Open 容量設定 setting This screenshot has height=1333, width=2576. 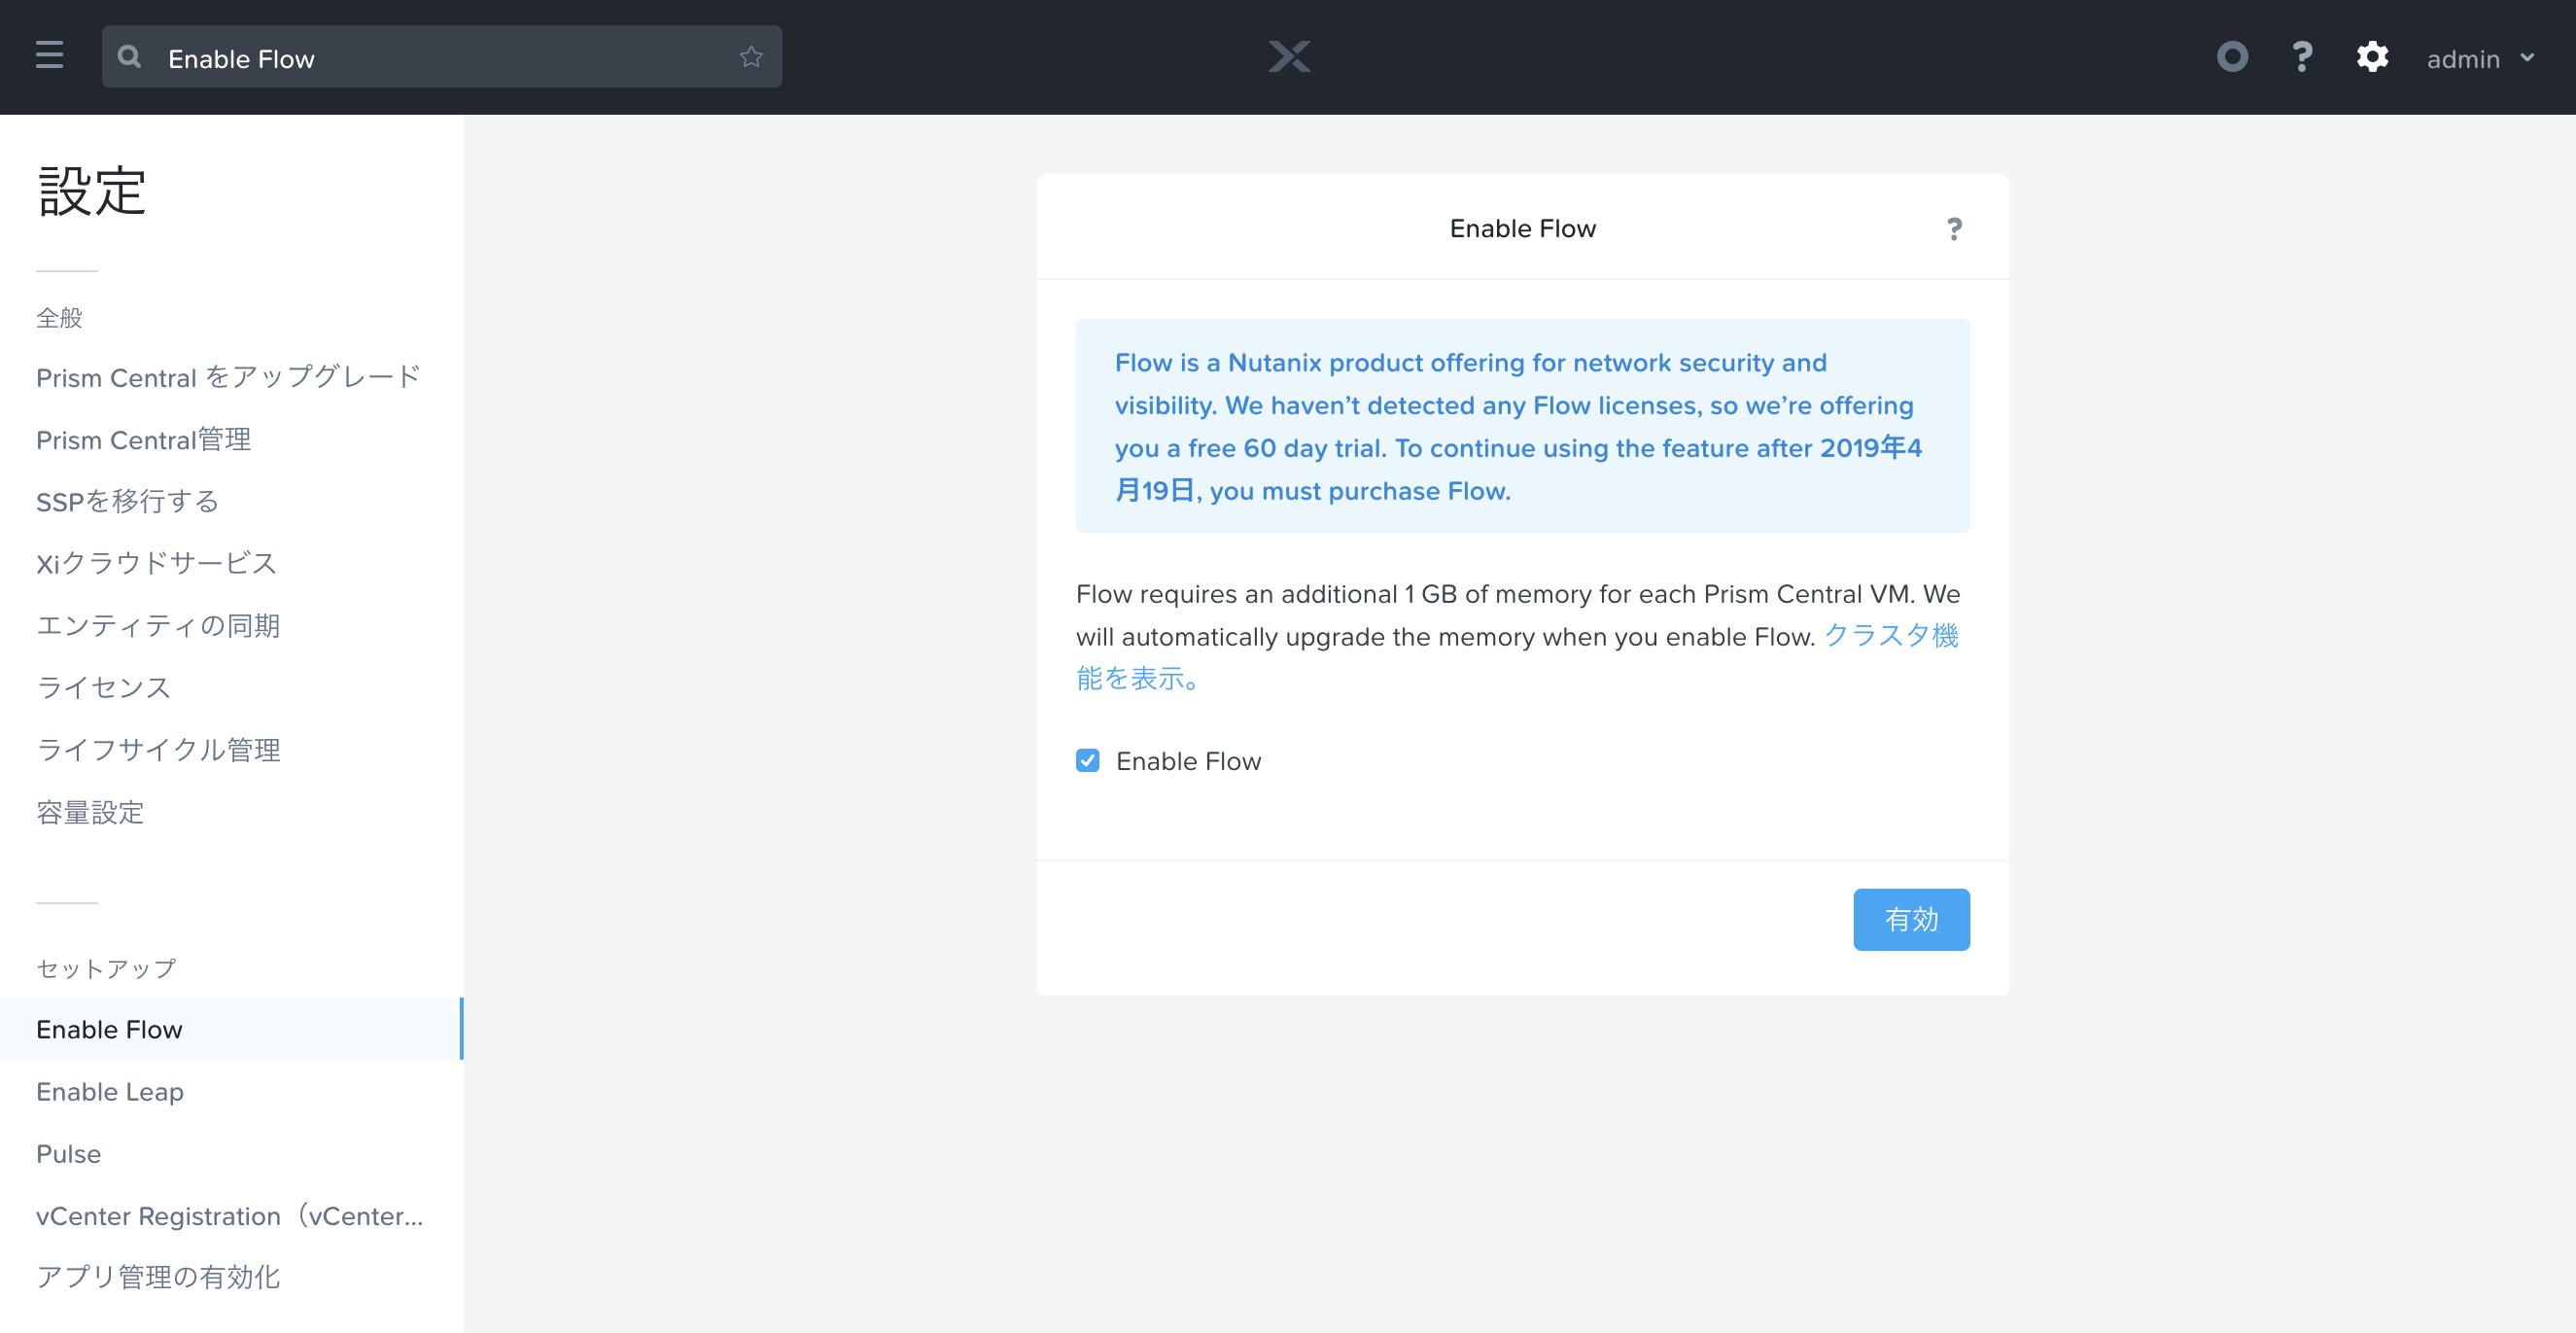coord(90,811)
